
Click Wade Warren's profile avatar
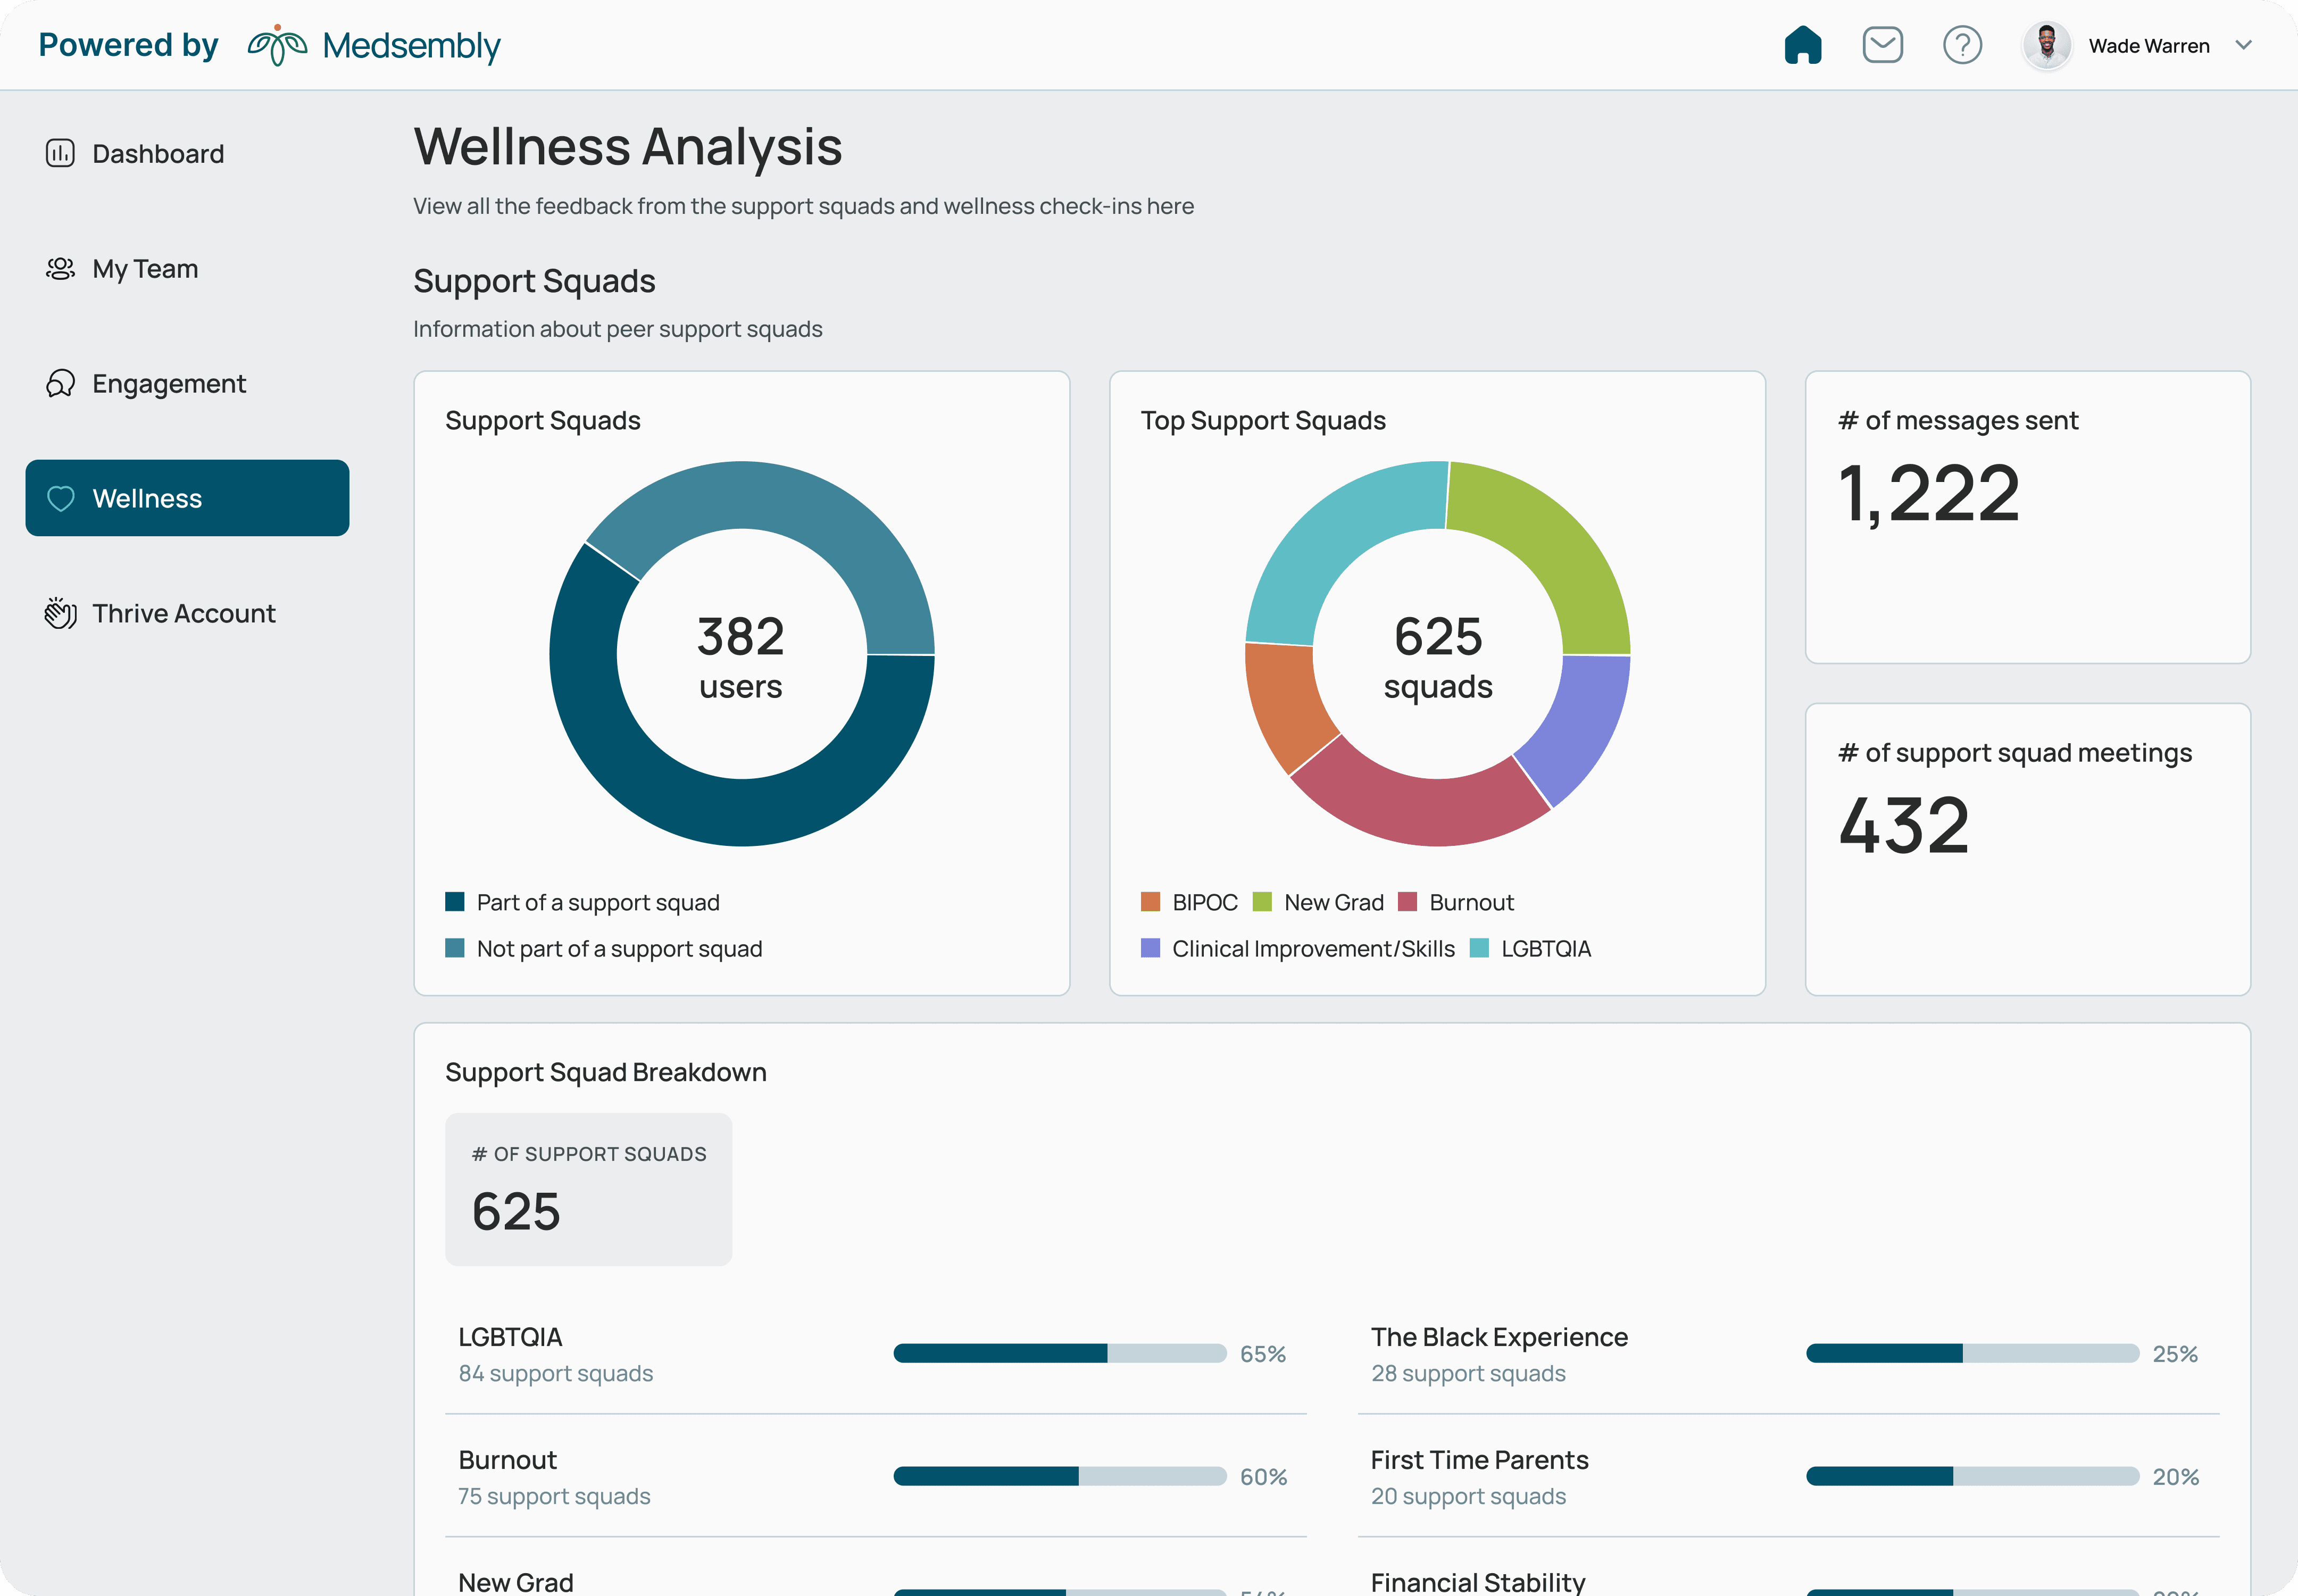pos(2046,46)
